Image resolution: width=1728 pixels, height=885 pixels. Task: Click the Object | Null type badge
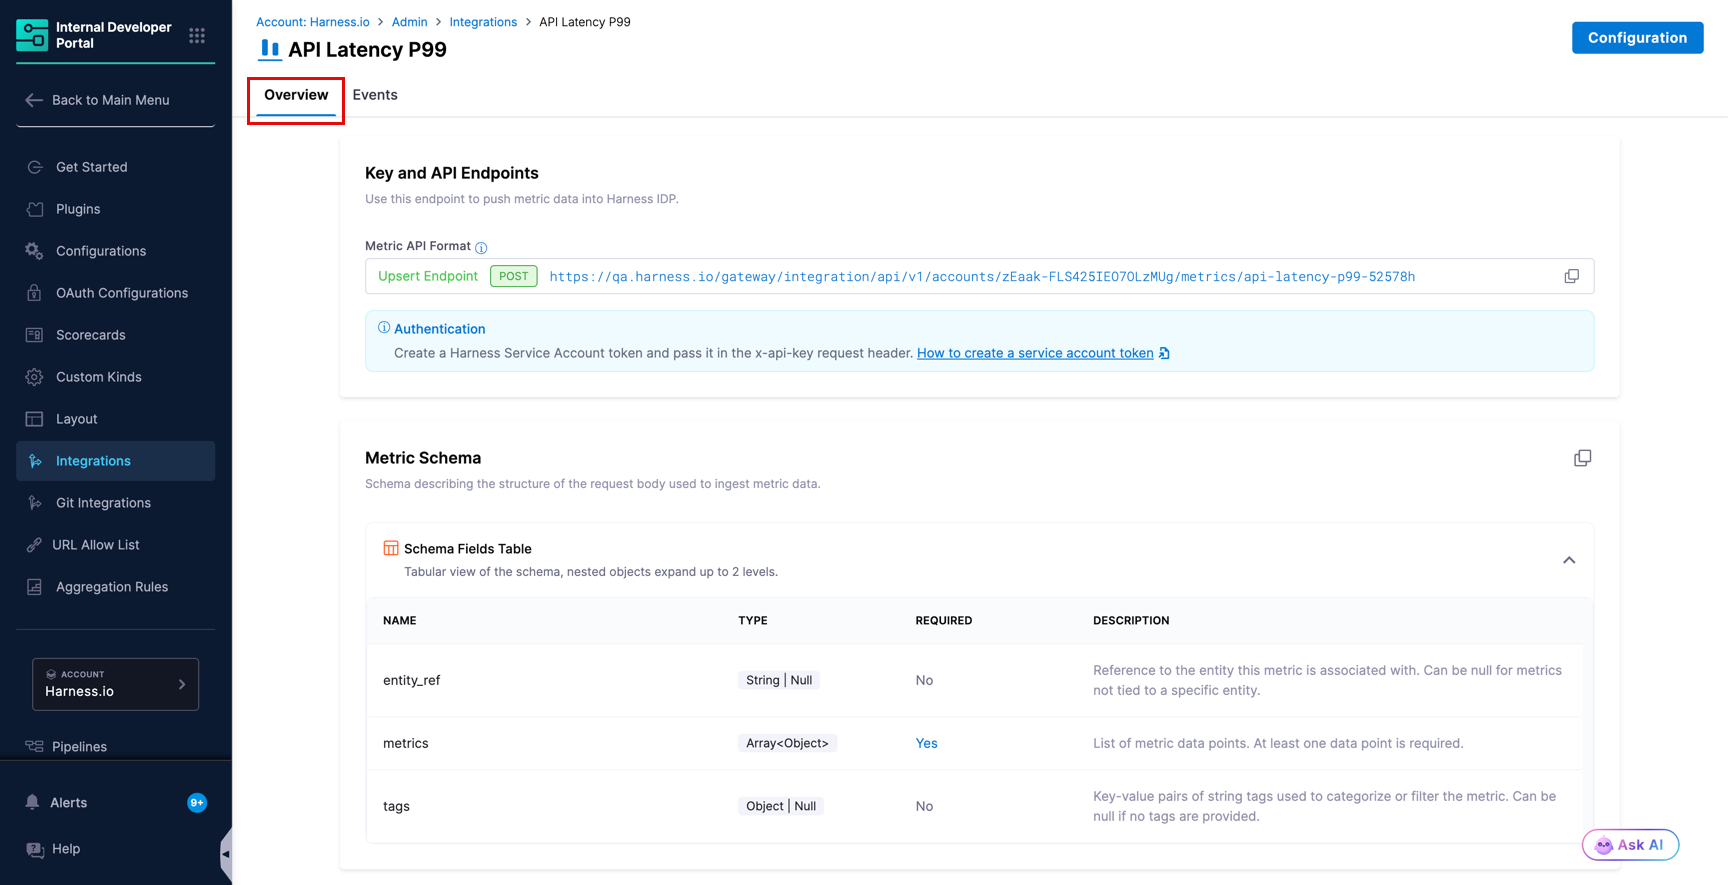(781, 806)
